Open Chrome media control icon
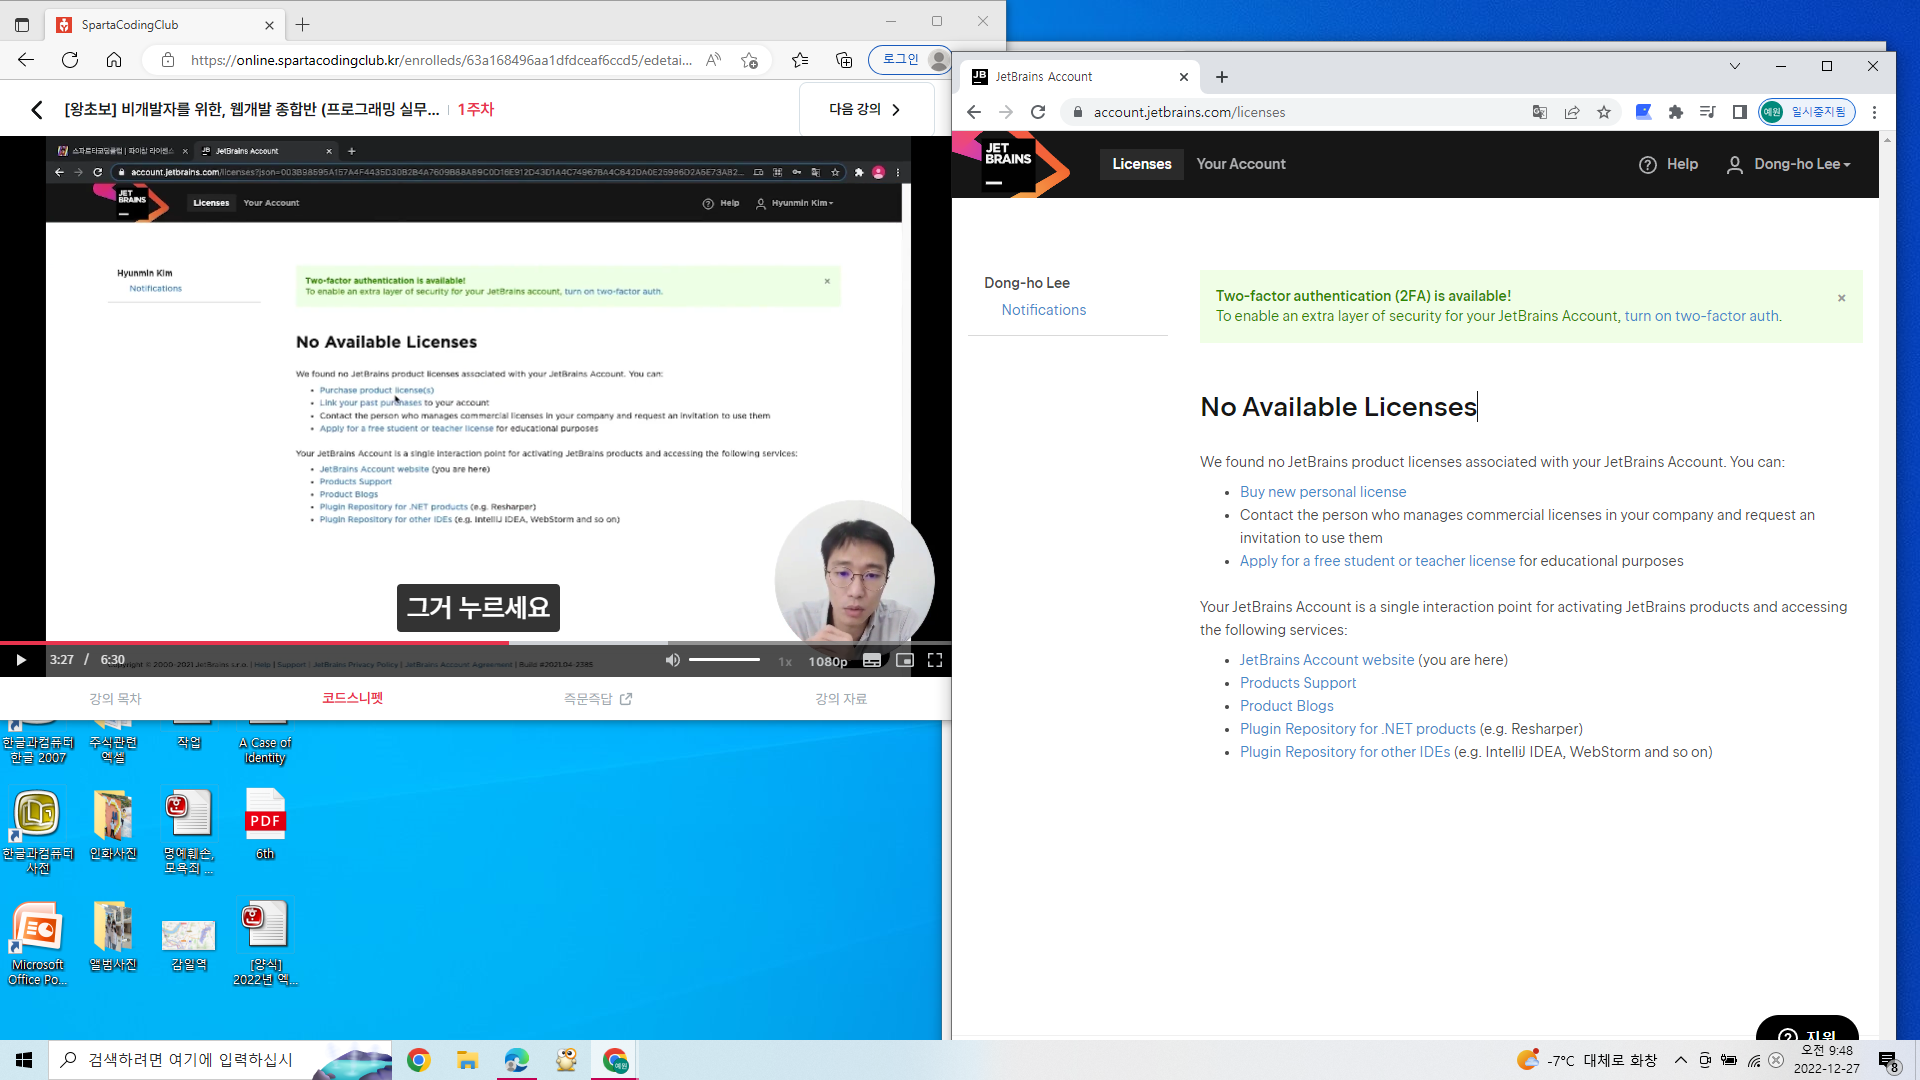The image size is (1920, 1080). point(1708,112)
